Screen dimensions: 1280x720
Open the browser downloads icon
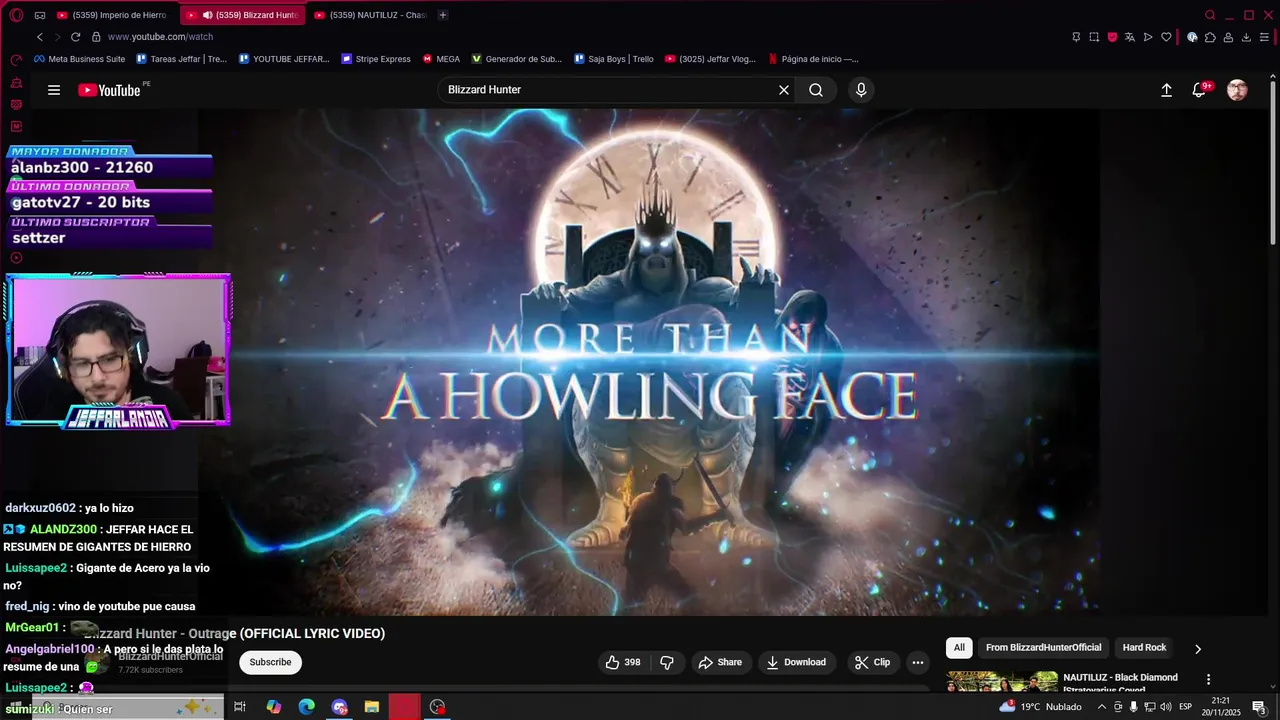1246,37
